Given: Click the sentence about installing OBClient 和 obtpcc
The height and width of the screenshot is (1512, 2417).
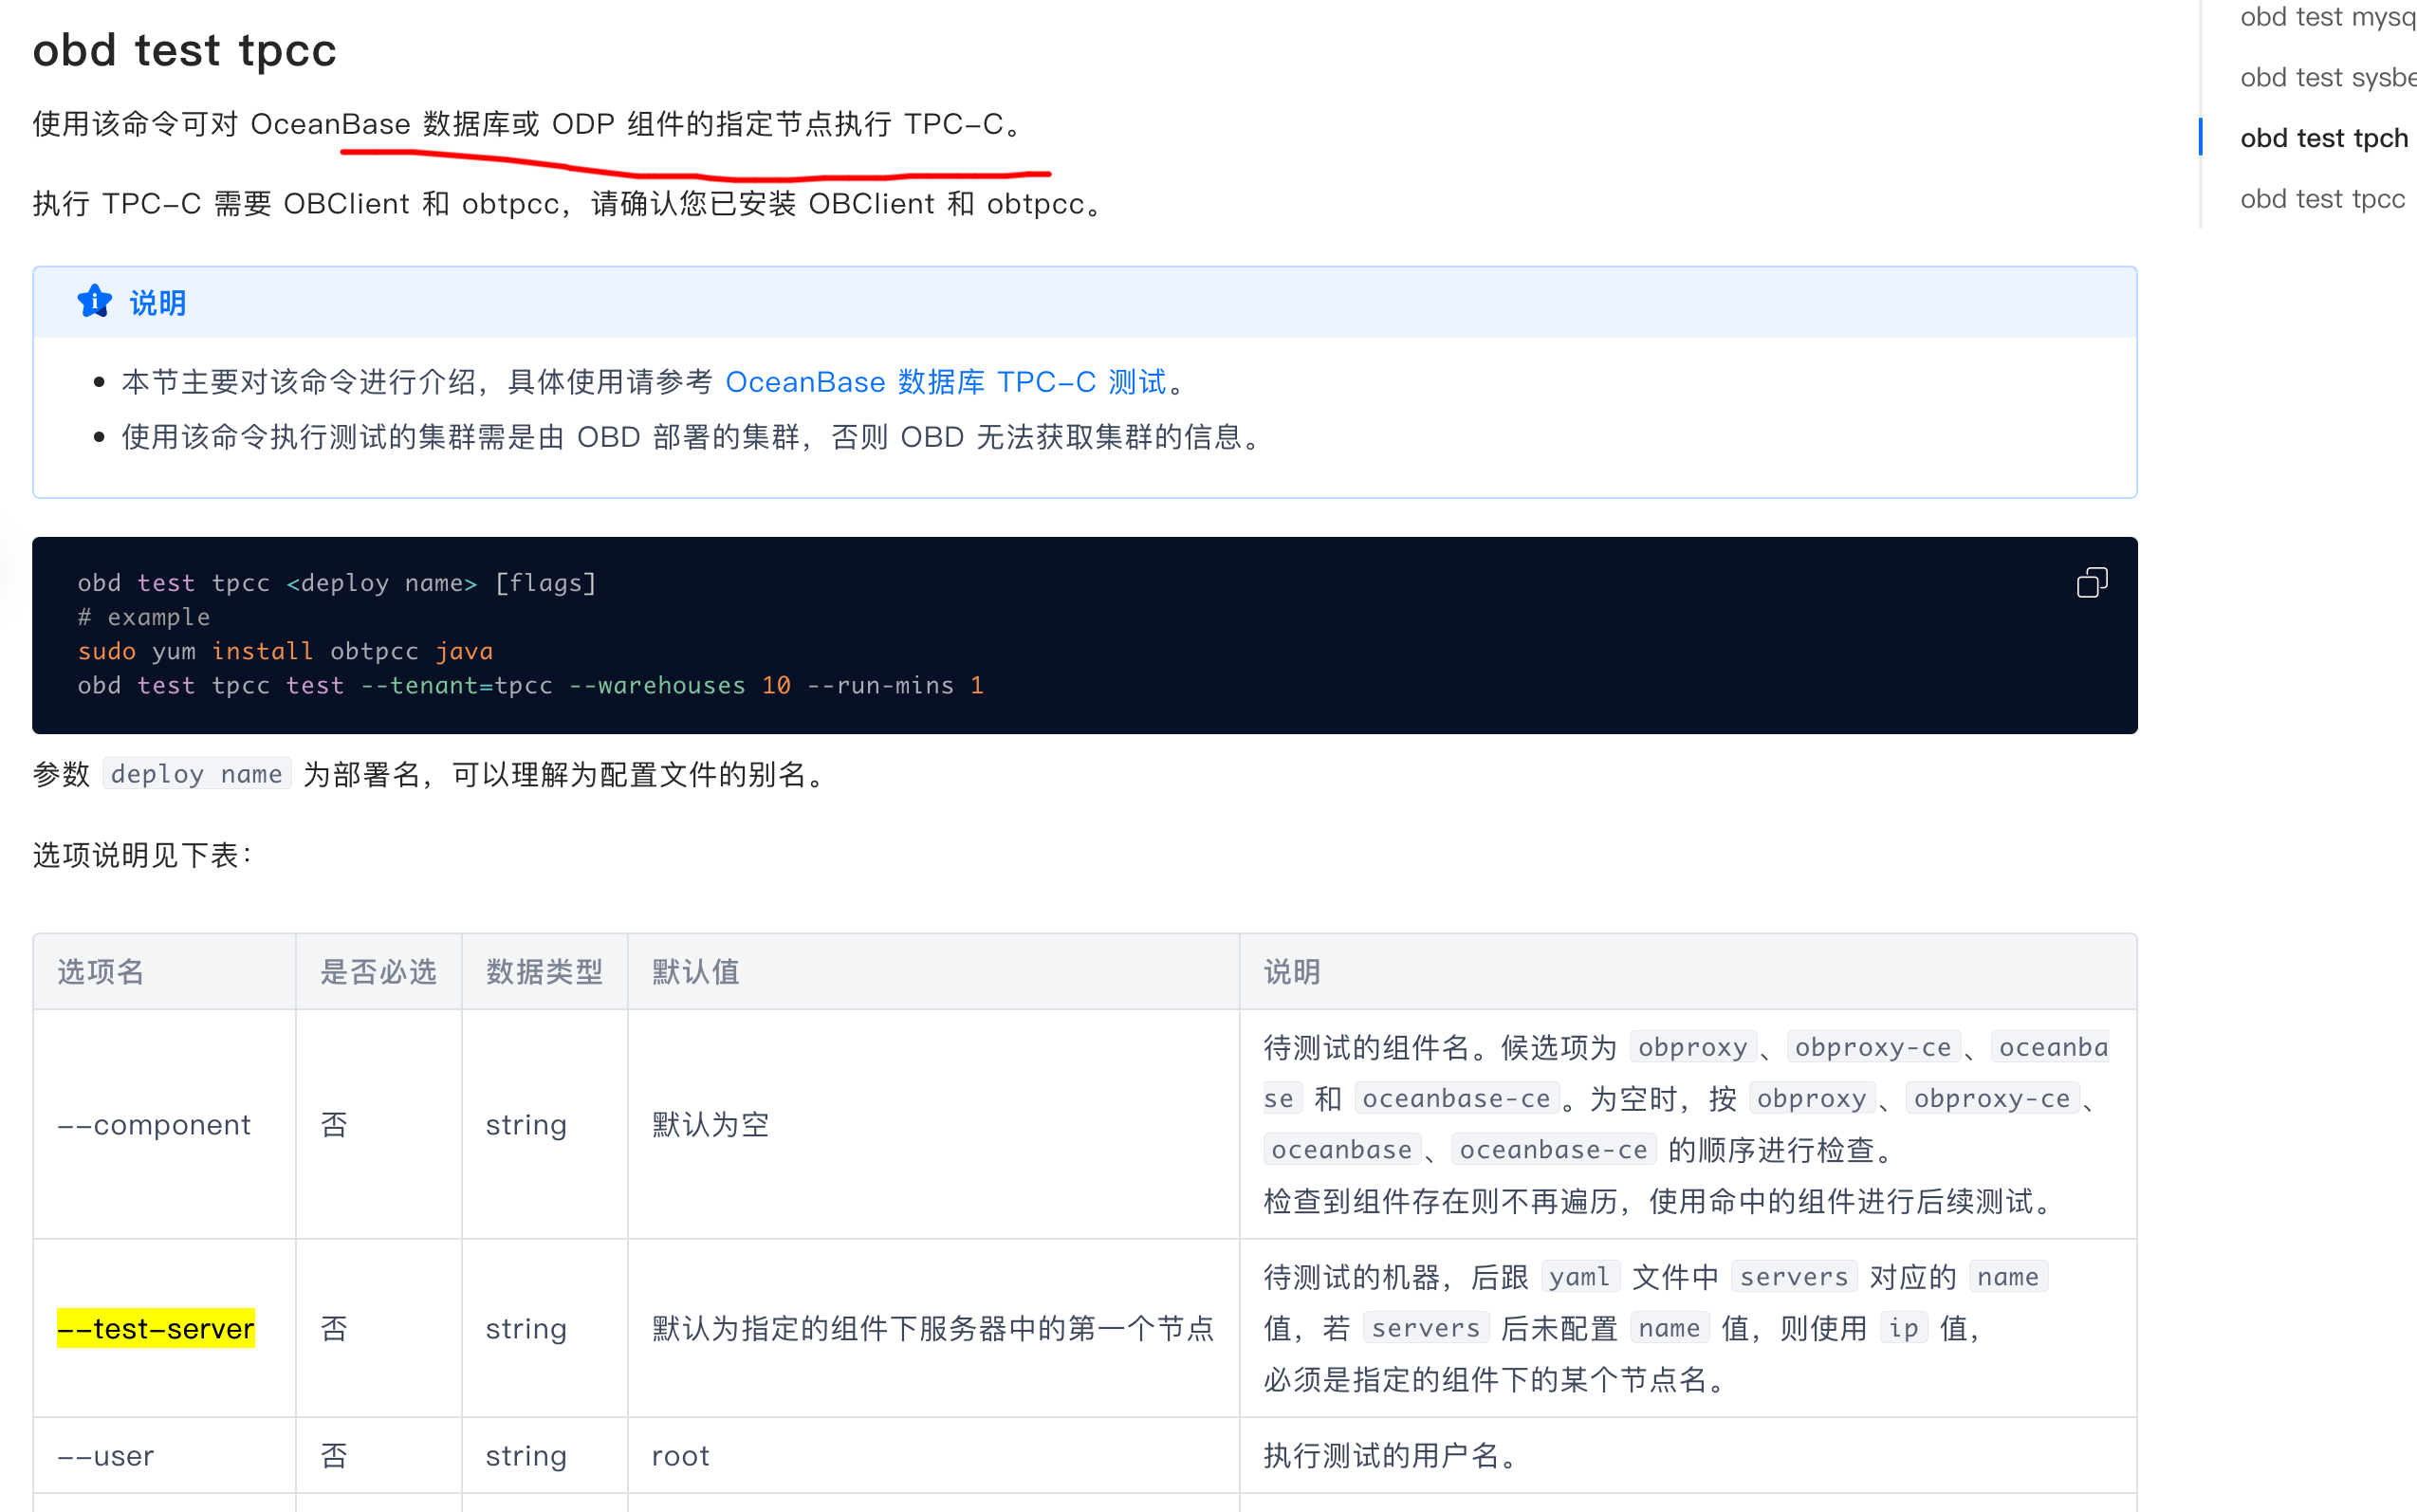Looking at the screenshot, I should pyautogui.click(x=571, y=204).
